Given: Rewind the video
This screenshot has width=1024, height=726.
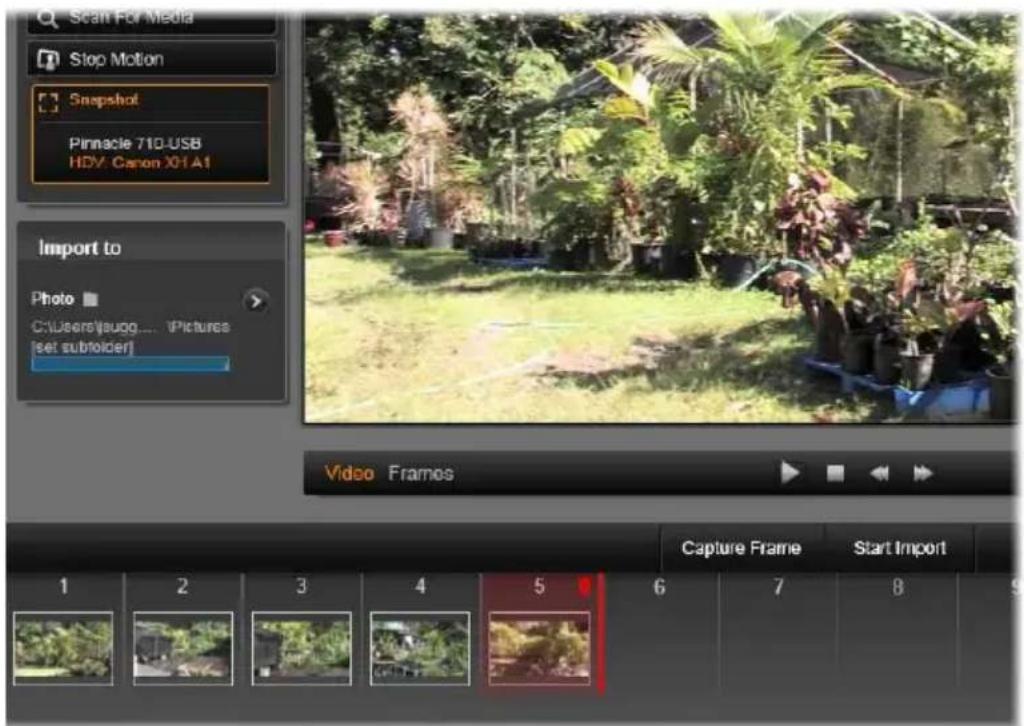Looking at the screenshot, I should pos(879,473).
